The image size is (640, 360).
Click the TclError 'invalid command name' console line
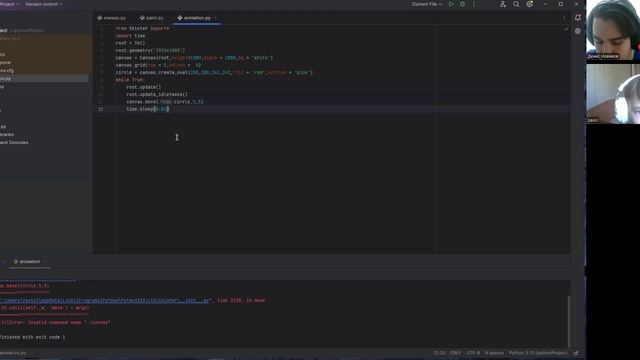click(55, 322)
